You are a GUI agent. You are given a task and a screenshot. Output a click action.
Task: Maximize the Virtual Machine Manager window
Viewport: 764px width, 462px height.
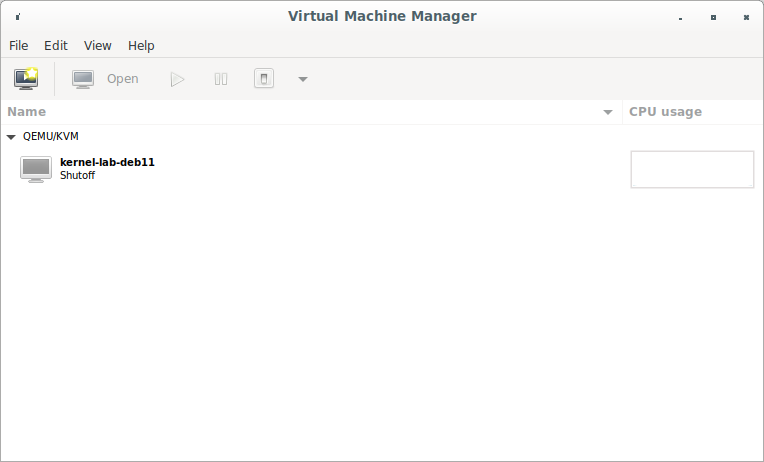pyautogui.click(x=713, y=18)
